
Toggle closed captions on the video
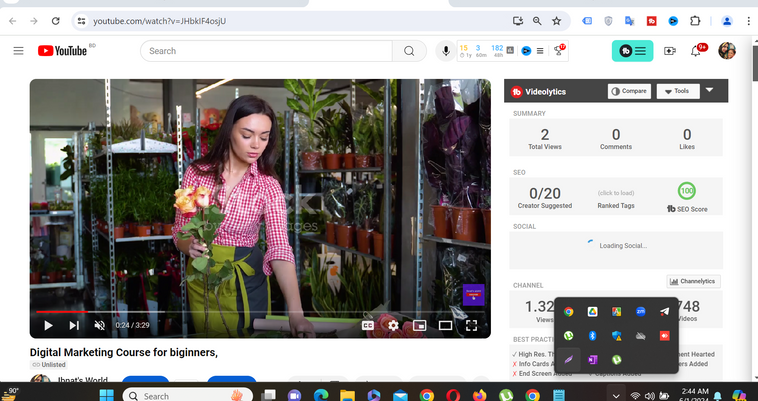point(368,325)
